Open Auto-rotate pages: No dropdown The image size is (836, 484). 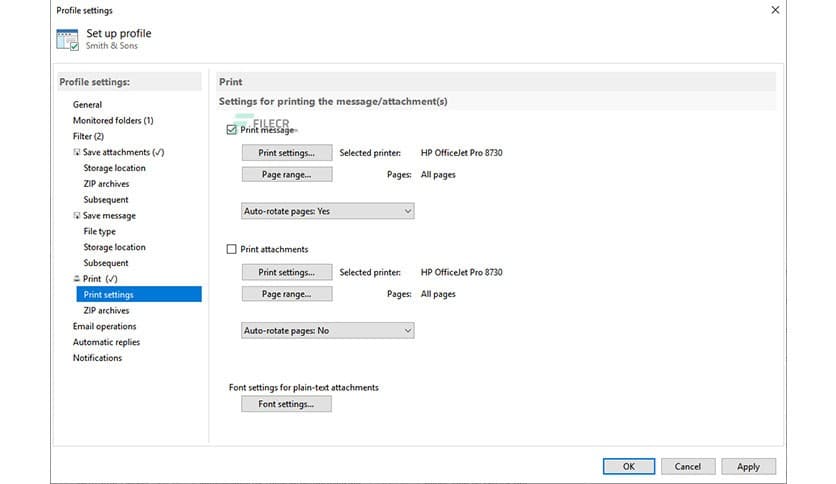pyautogui.click(x=327, y=330)
